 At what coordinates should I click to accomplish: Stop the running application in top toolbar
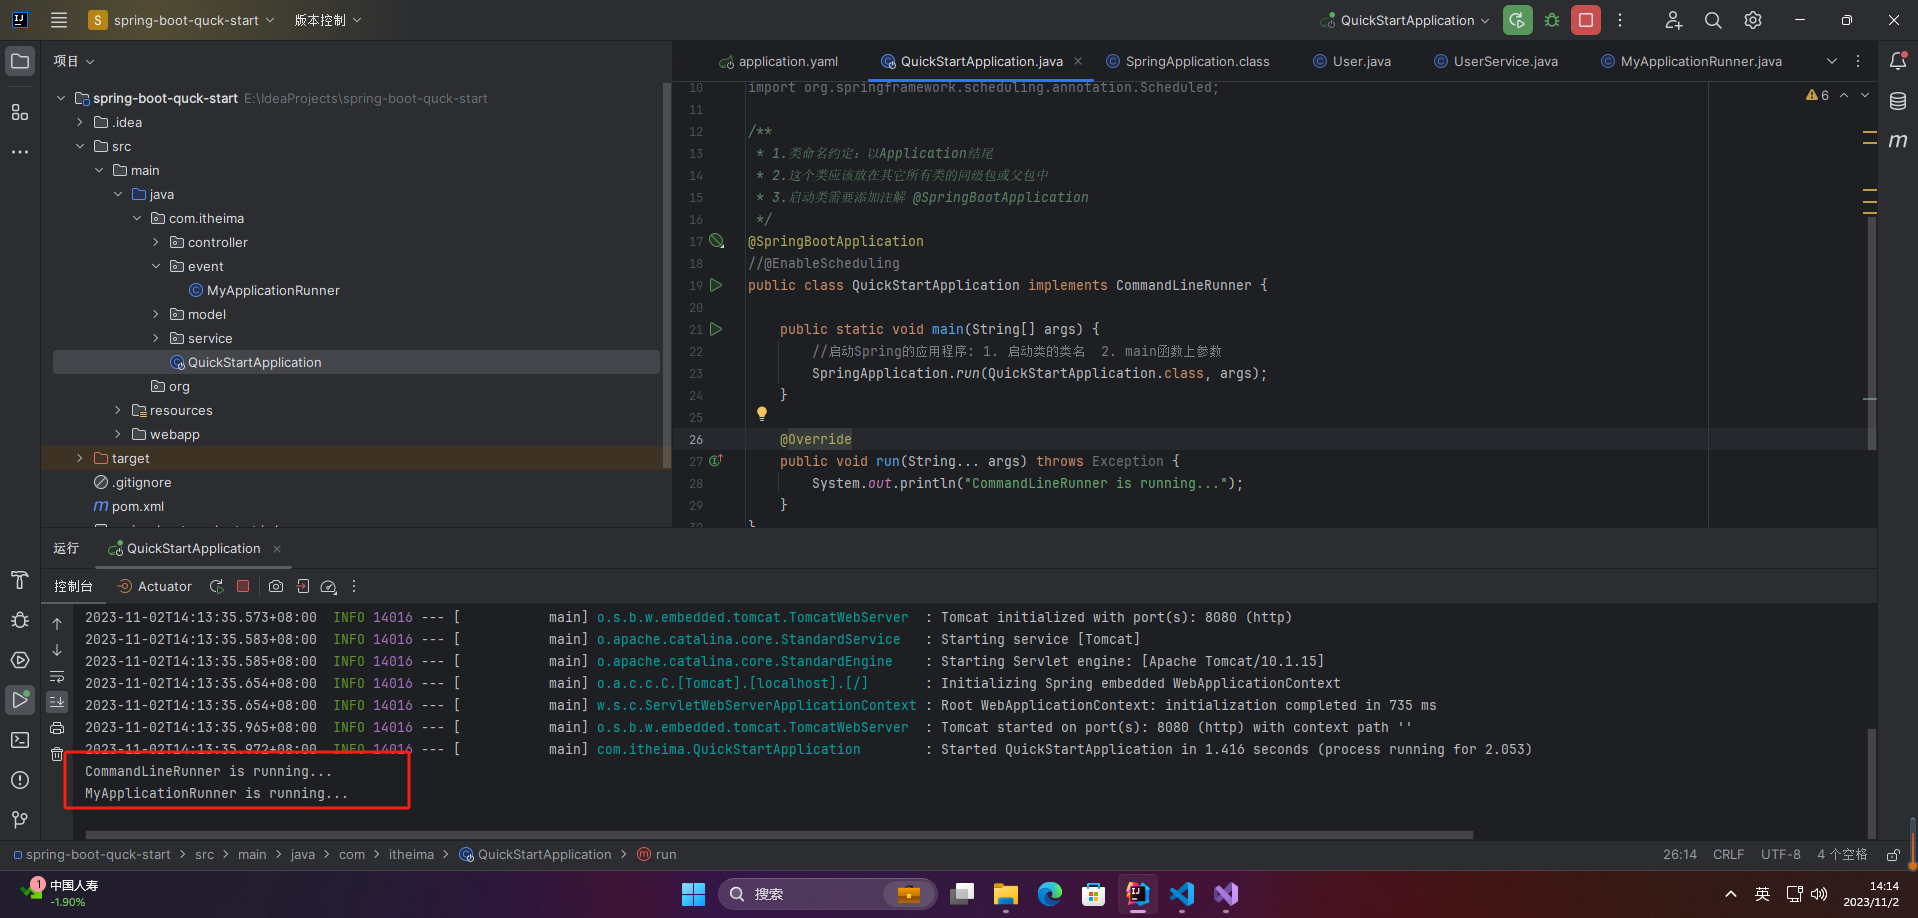[1586, 20]
